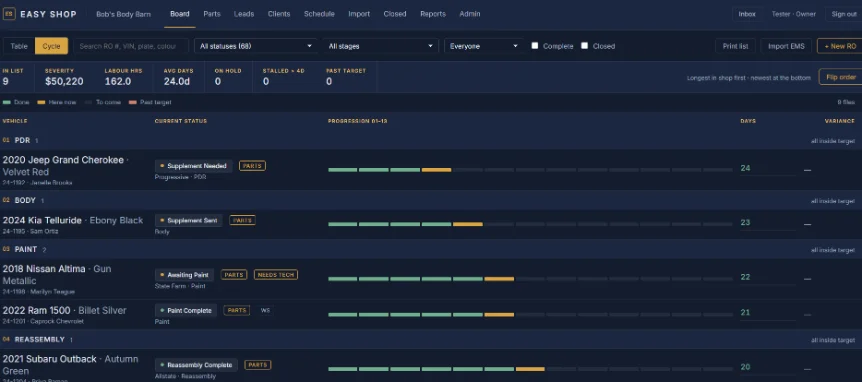Click the Severity $50,220 stat
The image size is (862, 382).
pos(64,77)
